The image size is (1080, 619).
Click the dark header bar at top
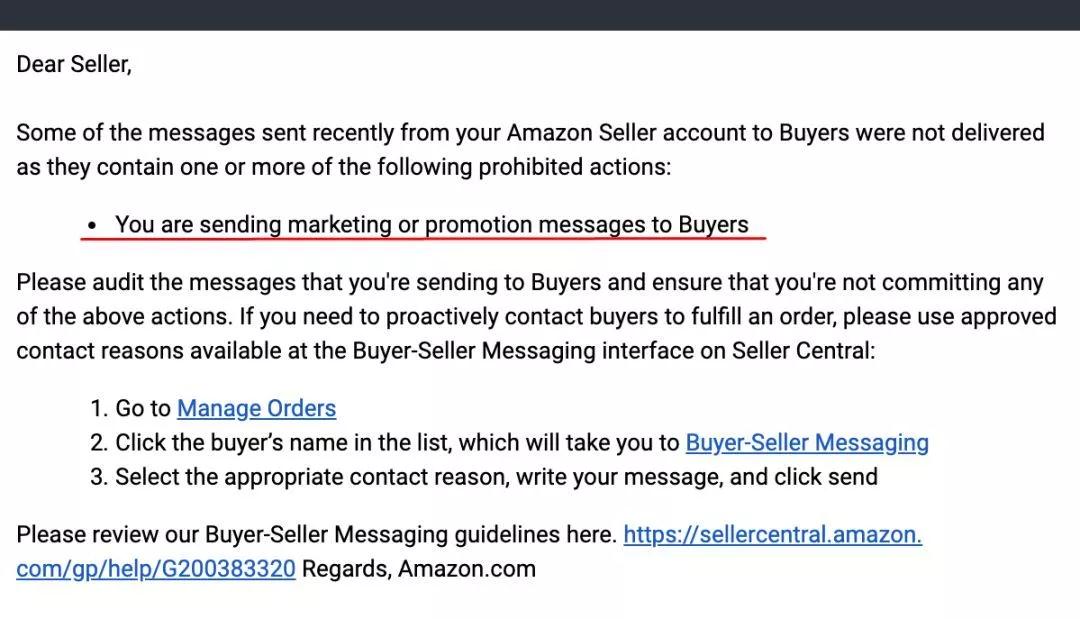point(540,14)
